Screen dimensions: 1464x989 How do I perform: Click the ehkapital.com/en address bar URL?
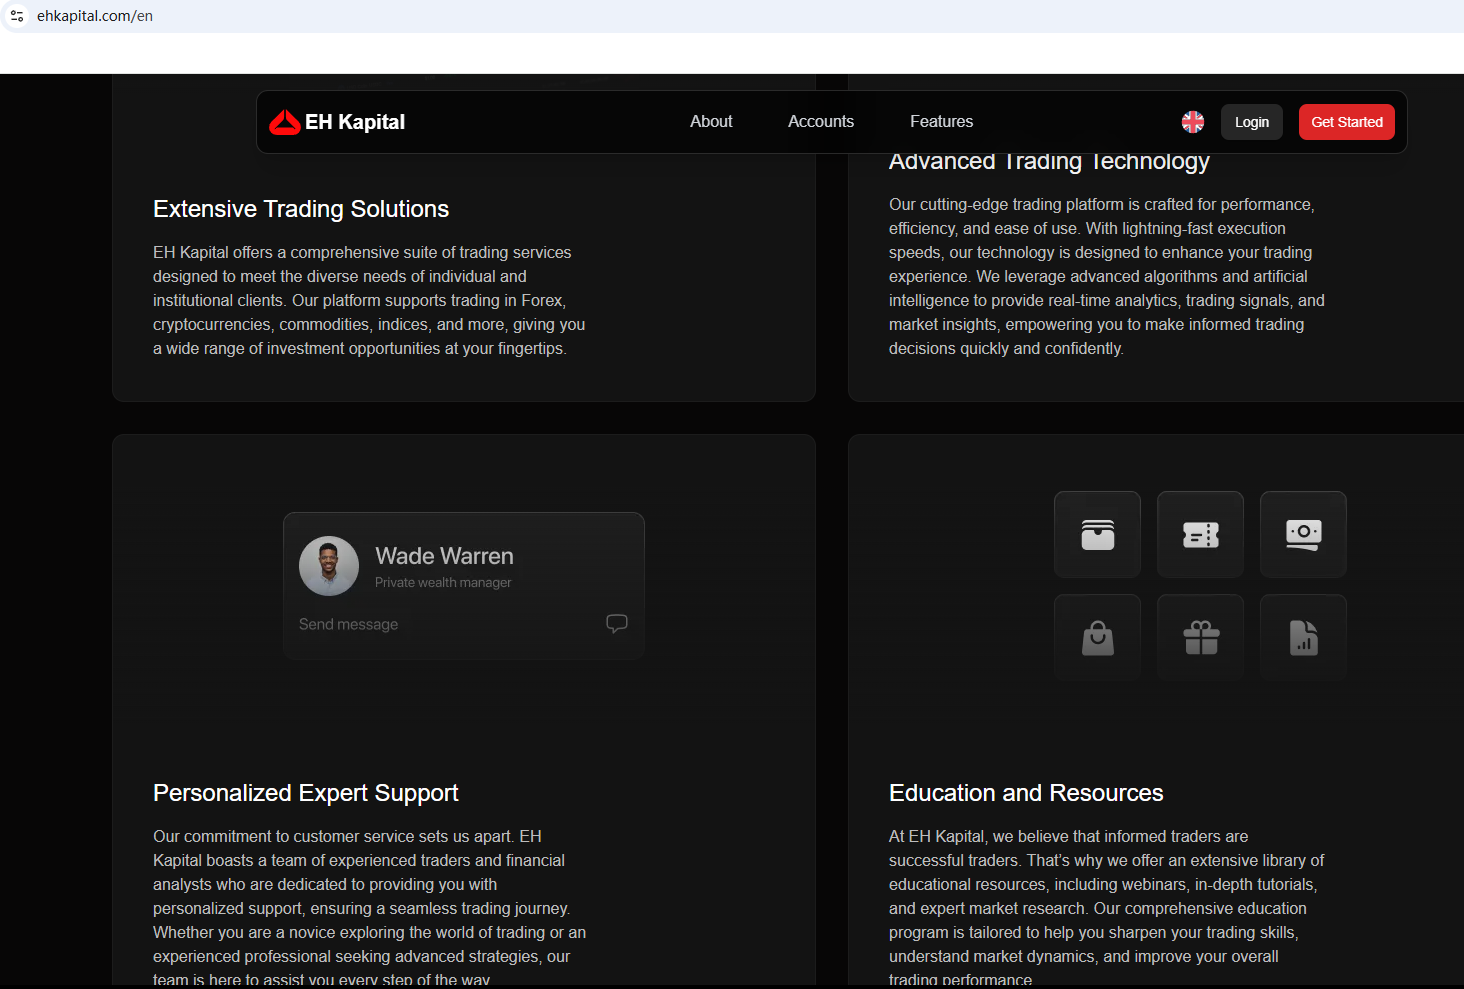95,16
